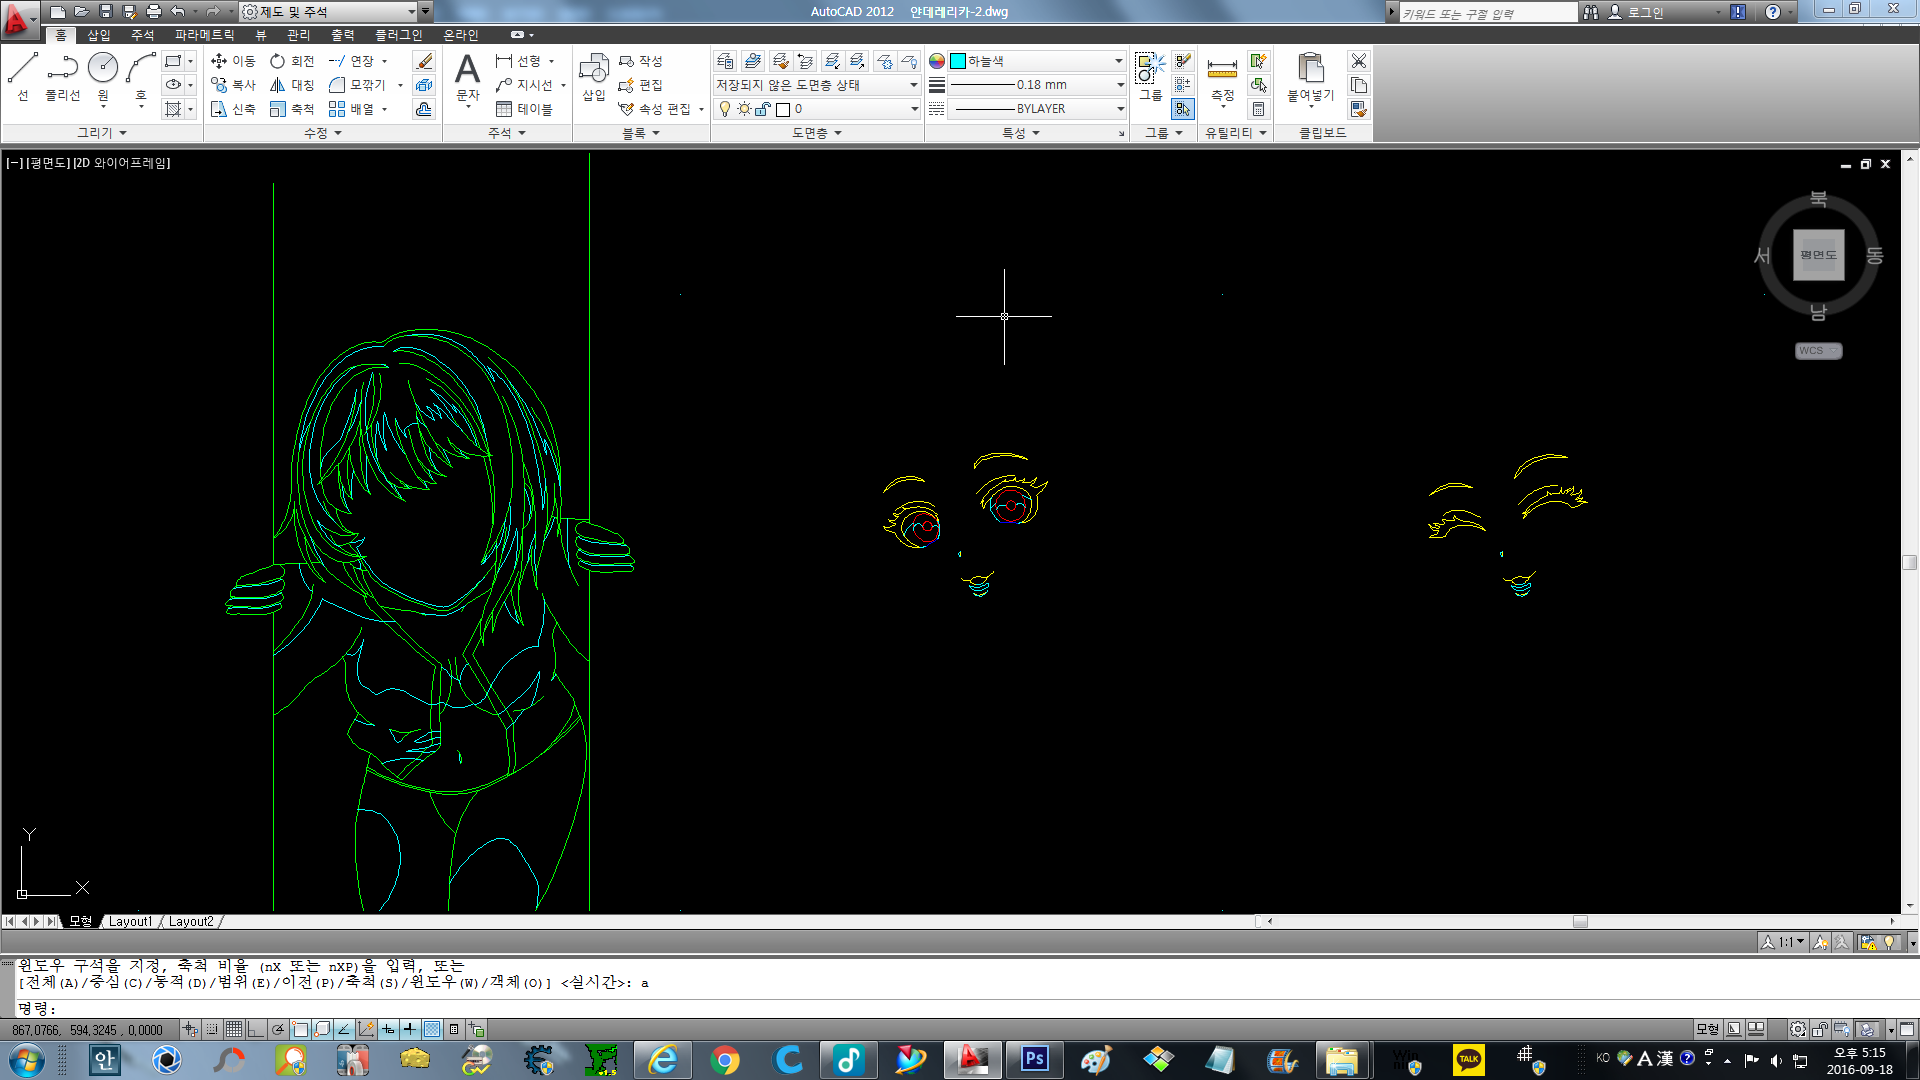This screenshot has height=1080, width=1920.
Task: Click the Edit block (편집) button
Action: 640,85
